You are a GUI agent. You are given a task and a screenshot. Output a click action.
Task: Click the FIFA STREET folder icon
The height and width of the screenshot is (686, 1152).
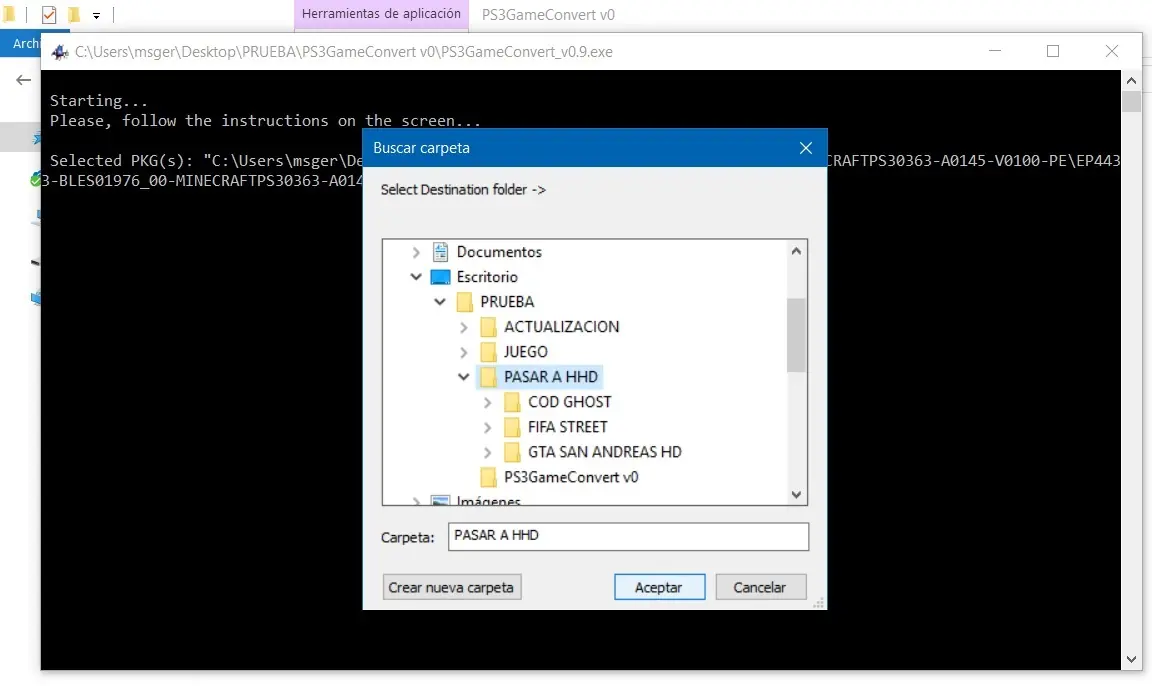click(x=511, y=427)
